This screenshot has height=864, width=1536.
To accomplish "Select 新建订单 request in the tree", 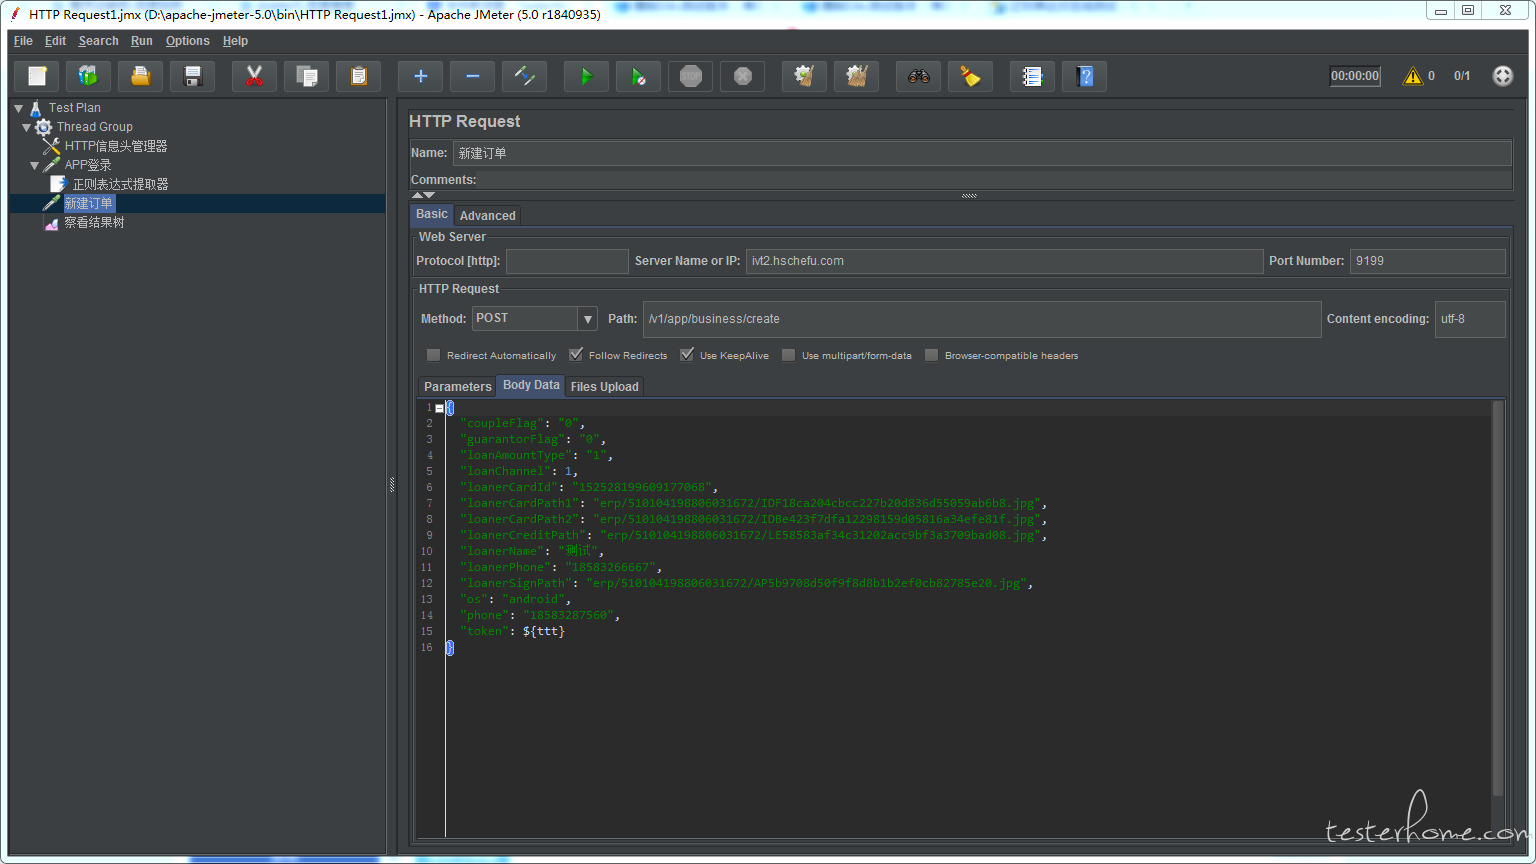I will [89, 203].
